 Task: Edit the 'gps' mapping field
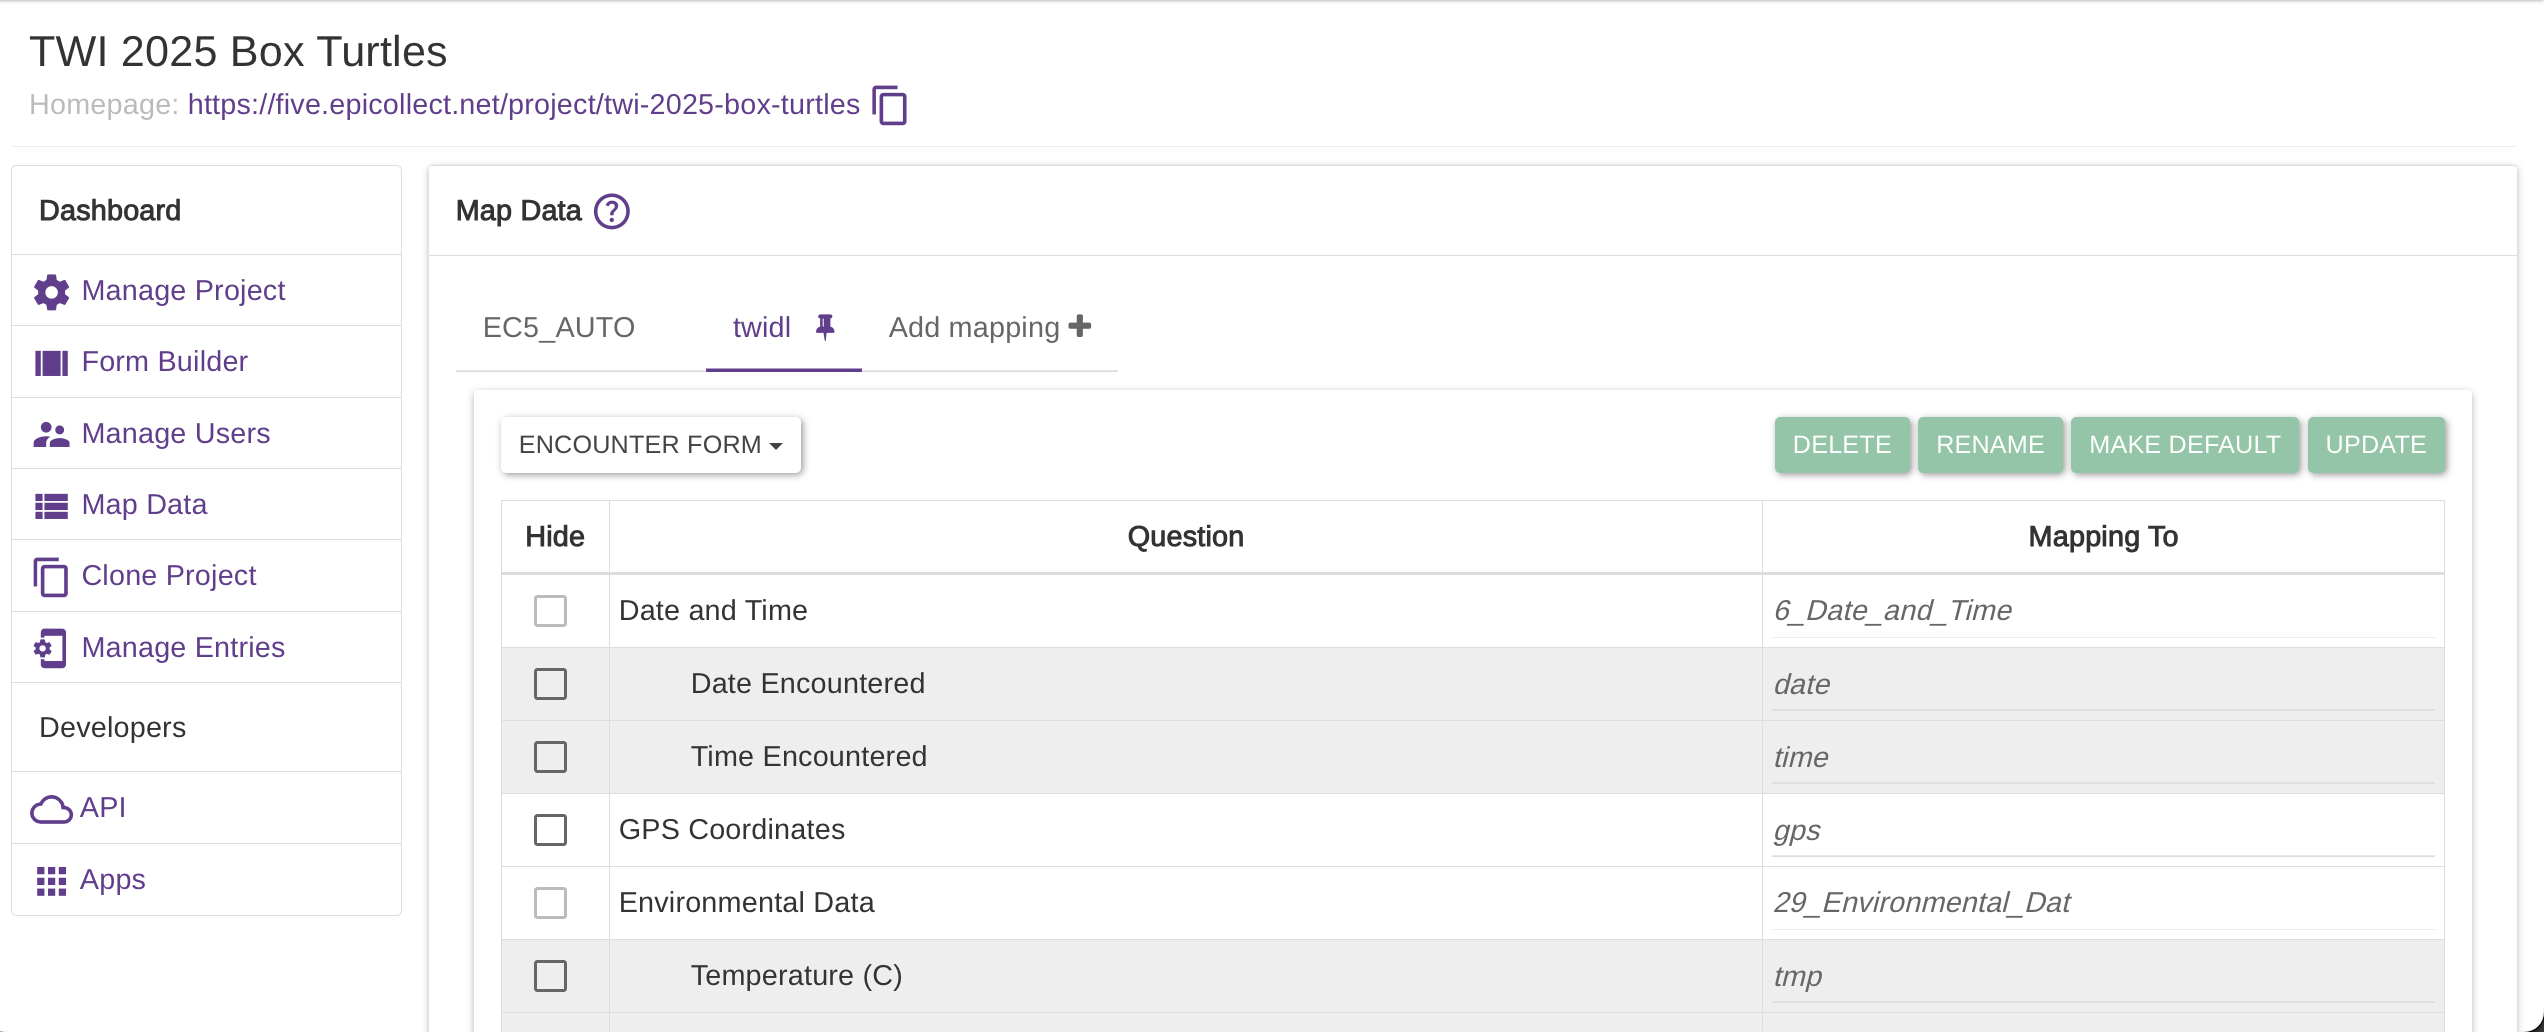(2100, 831)
